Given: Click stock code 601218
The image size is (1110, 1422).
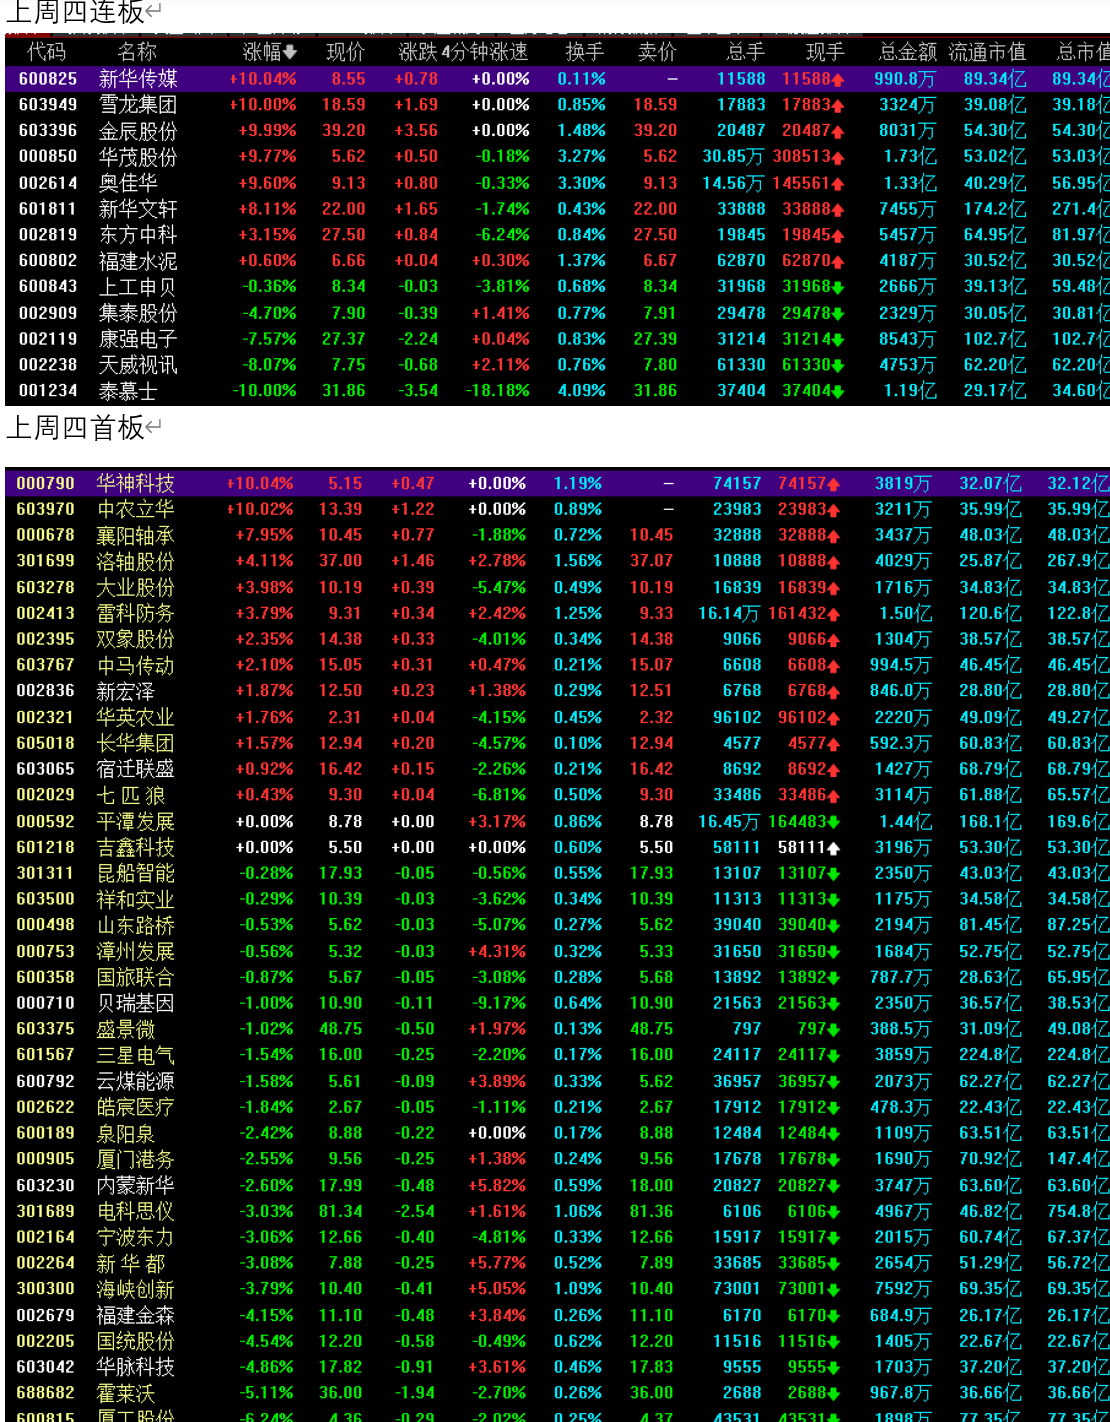Looking at the screenshot, I should tap(45, 847).
